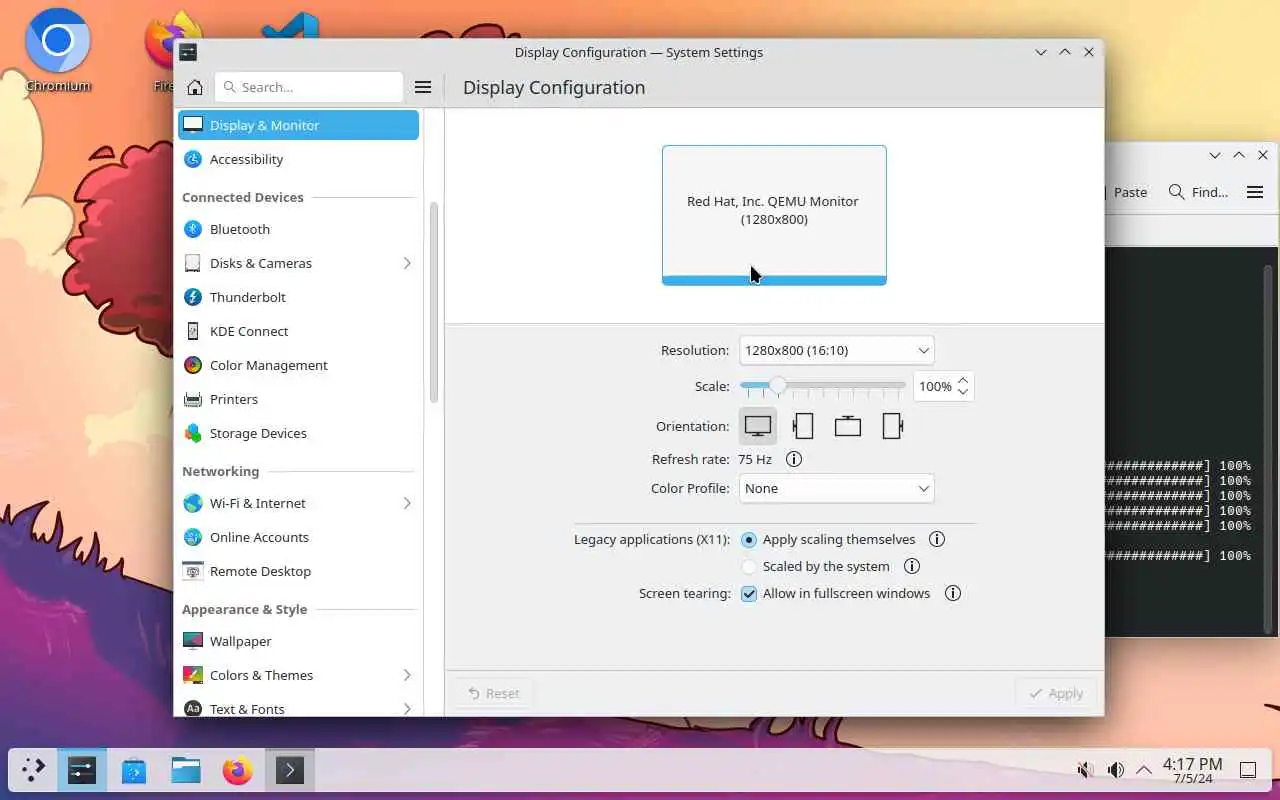
Task: Click the show desktop button in the panel
Action: coord(1248,770)
